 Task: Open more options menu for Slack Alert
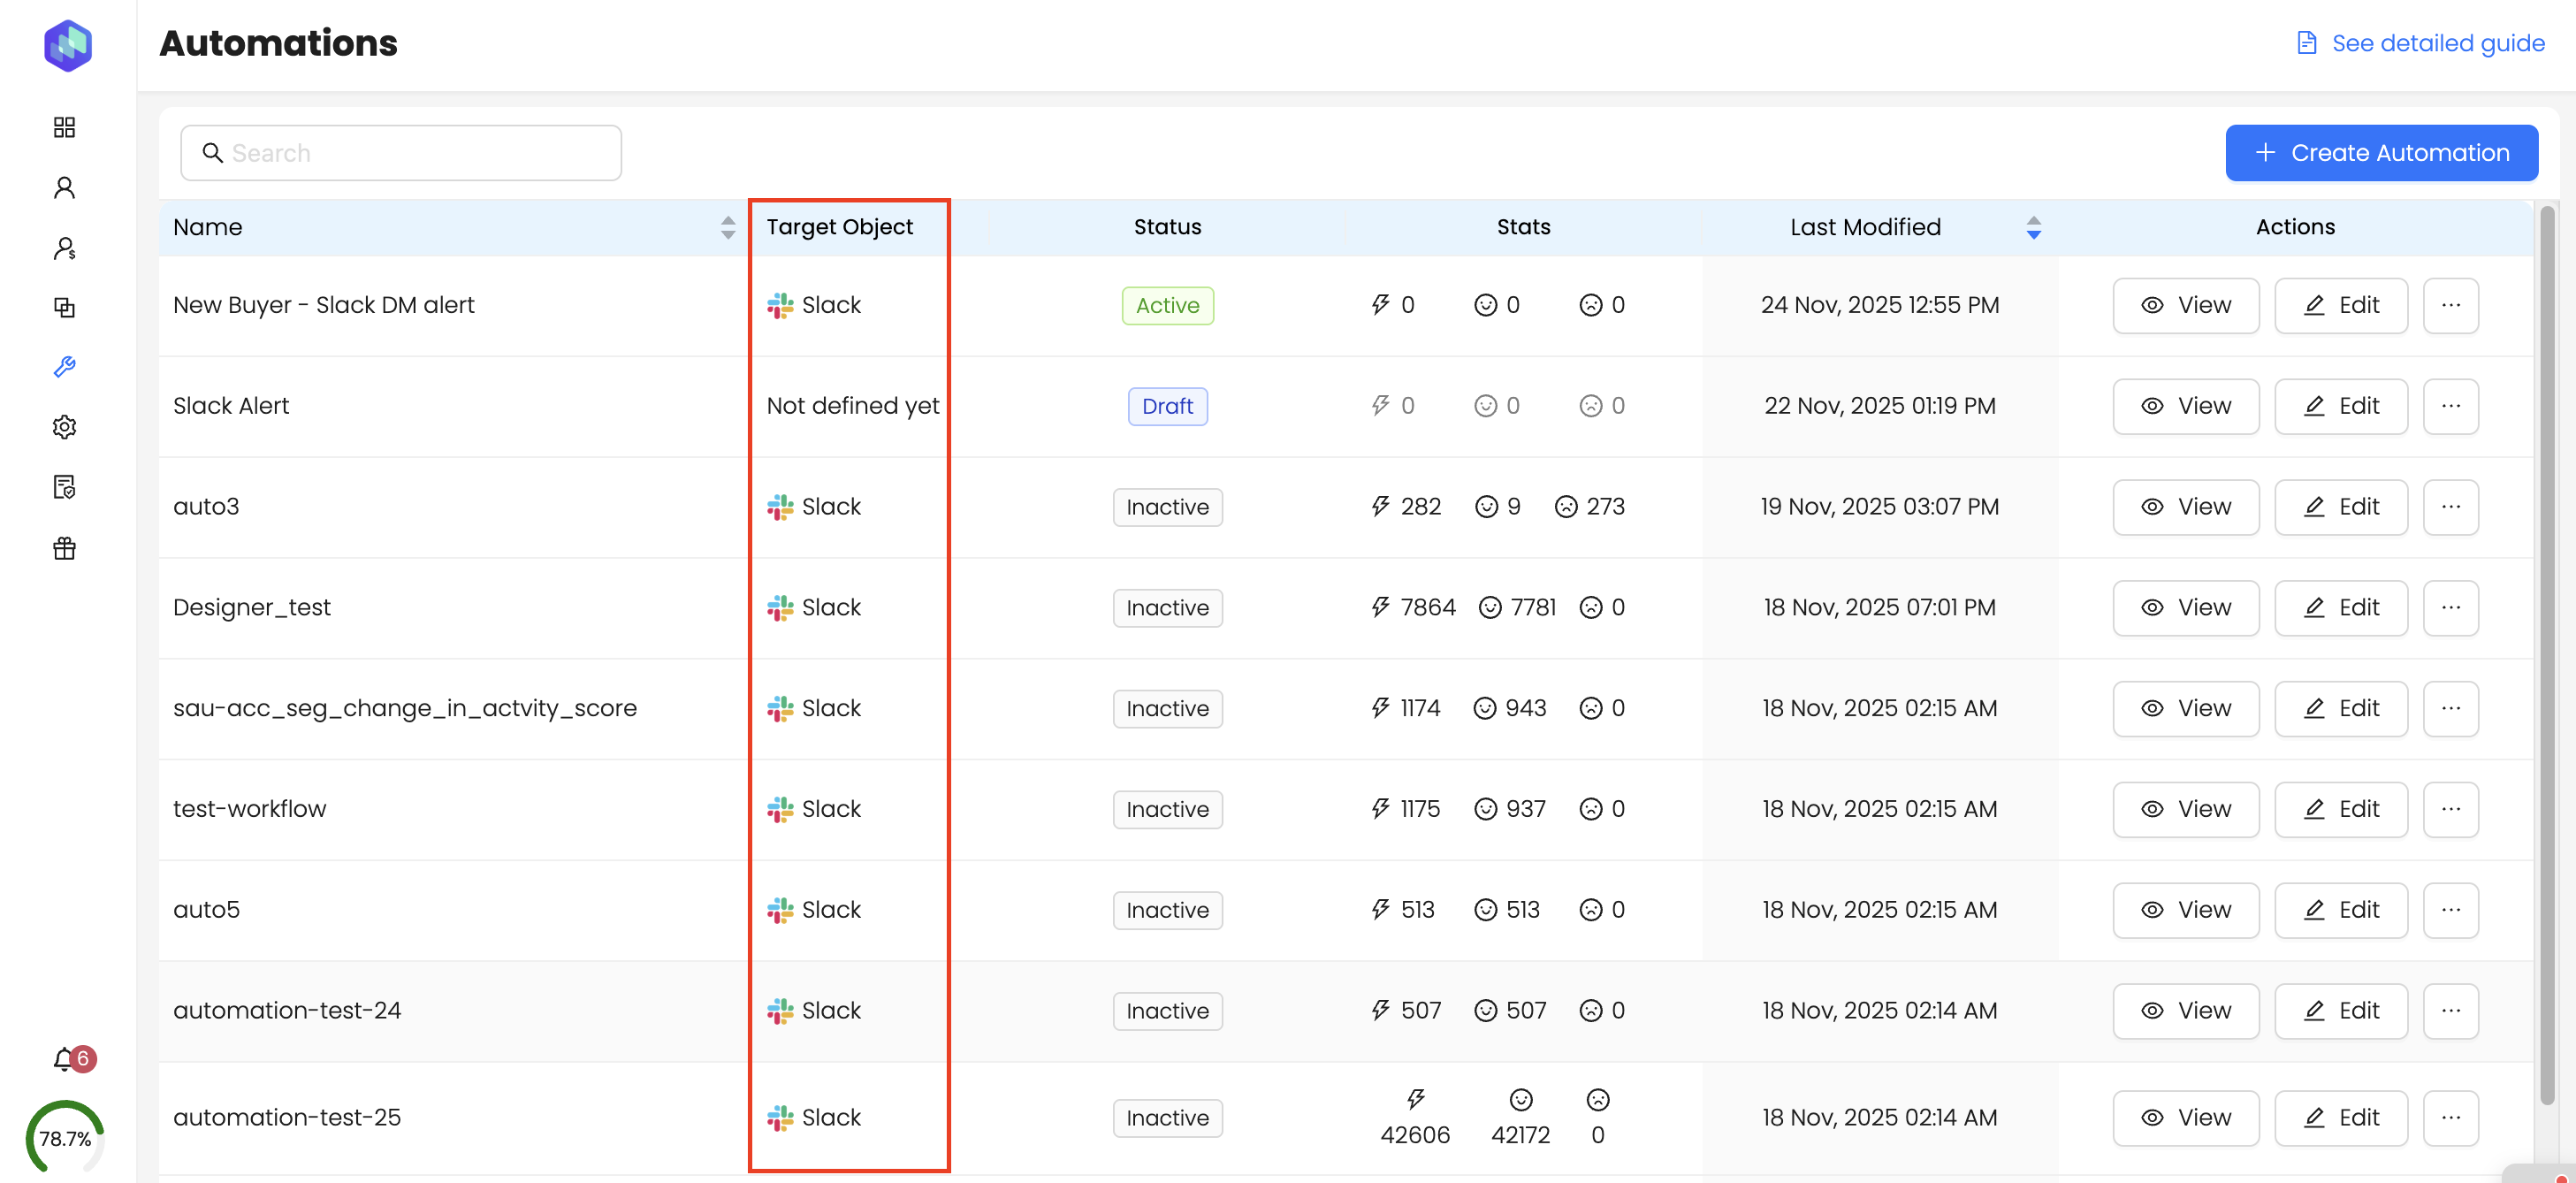(2450, 406)
